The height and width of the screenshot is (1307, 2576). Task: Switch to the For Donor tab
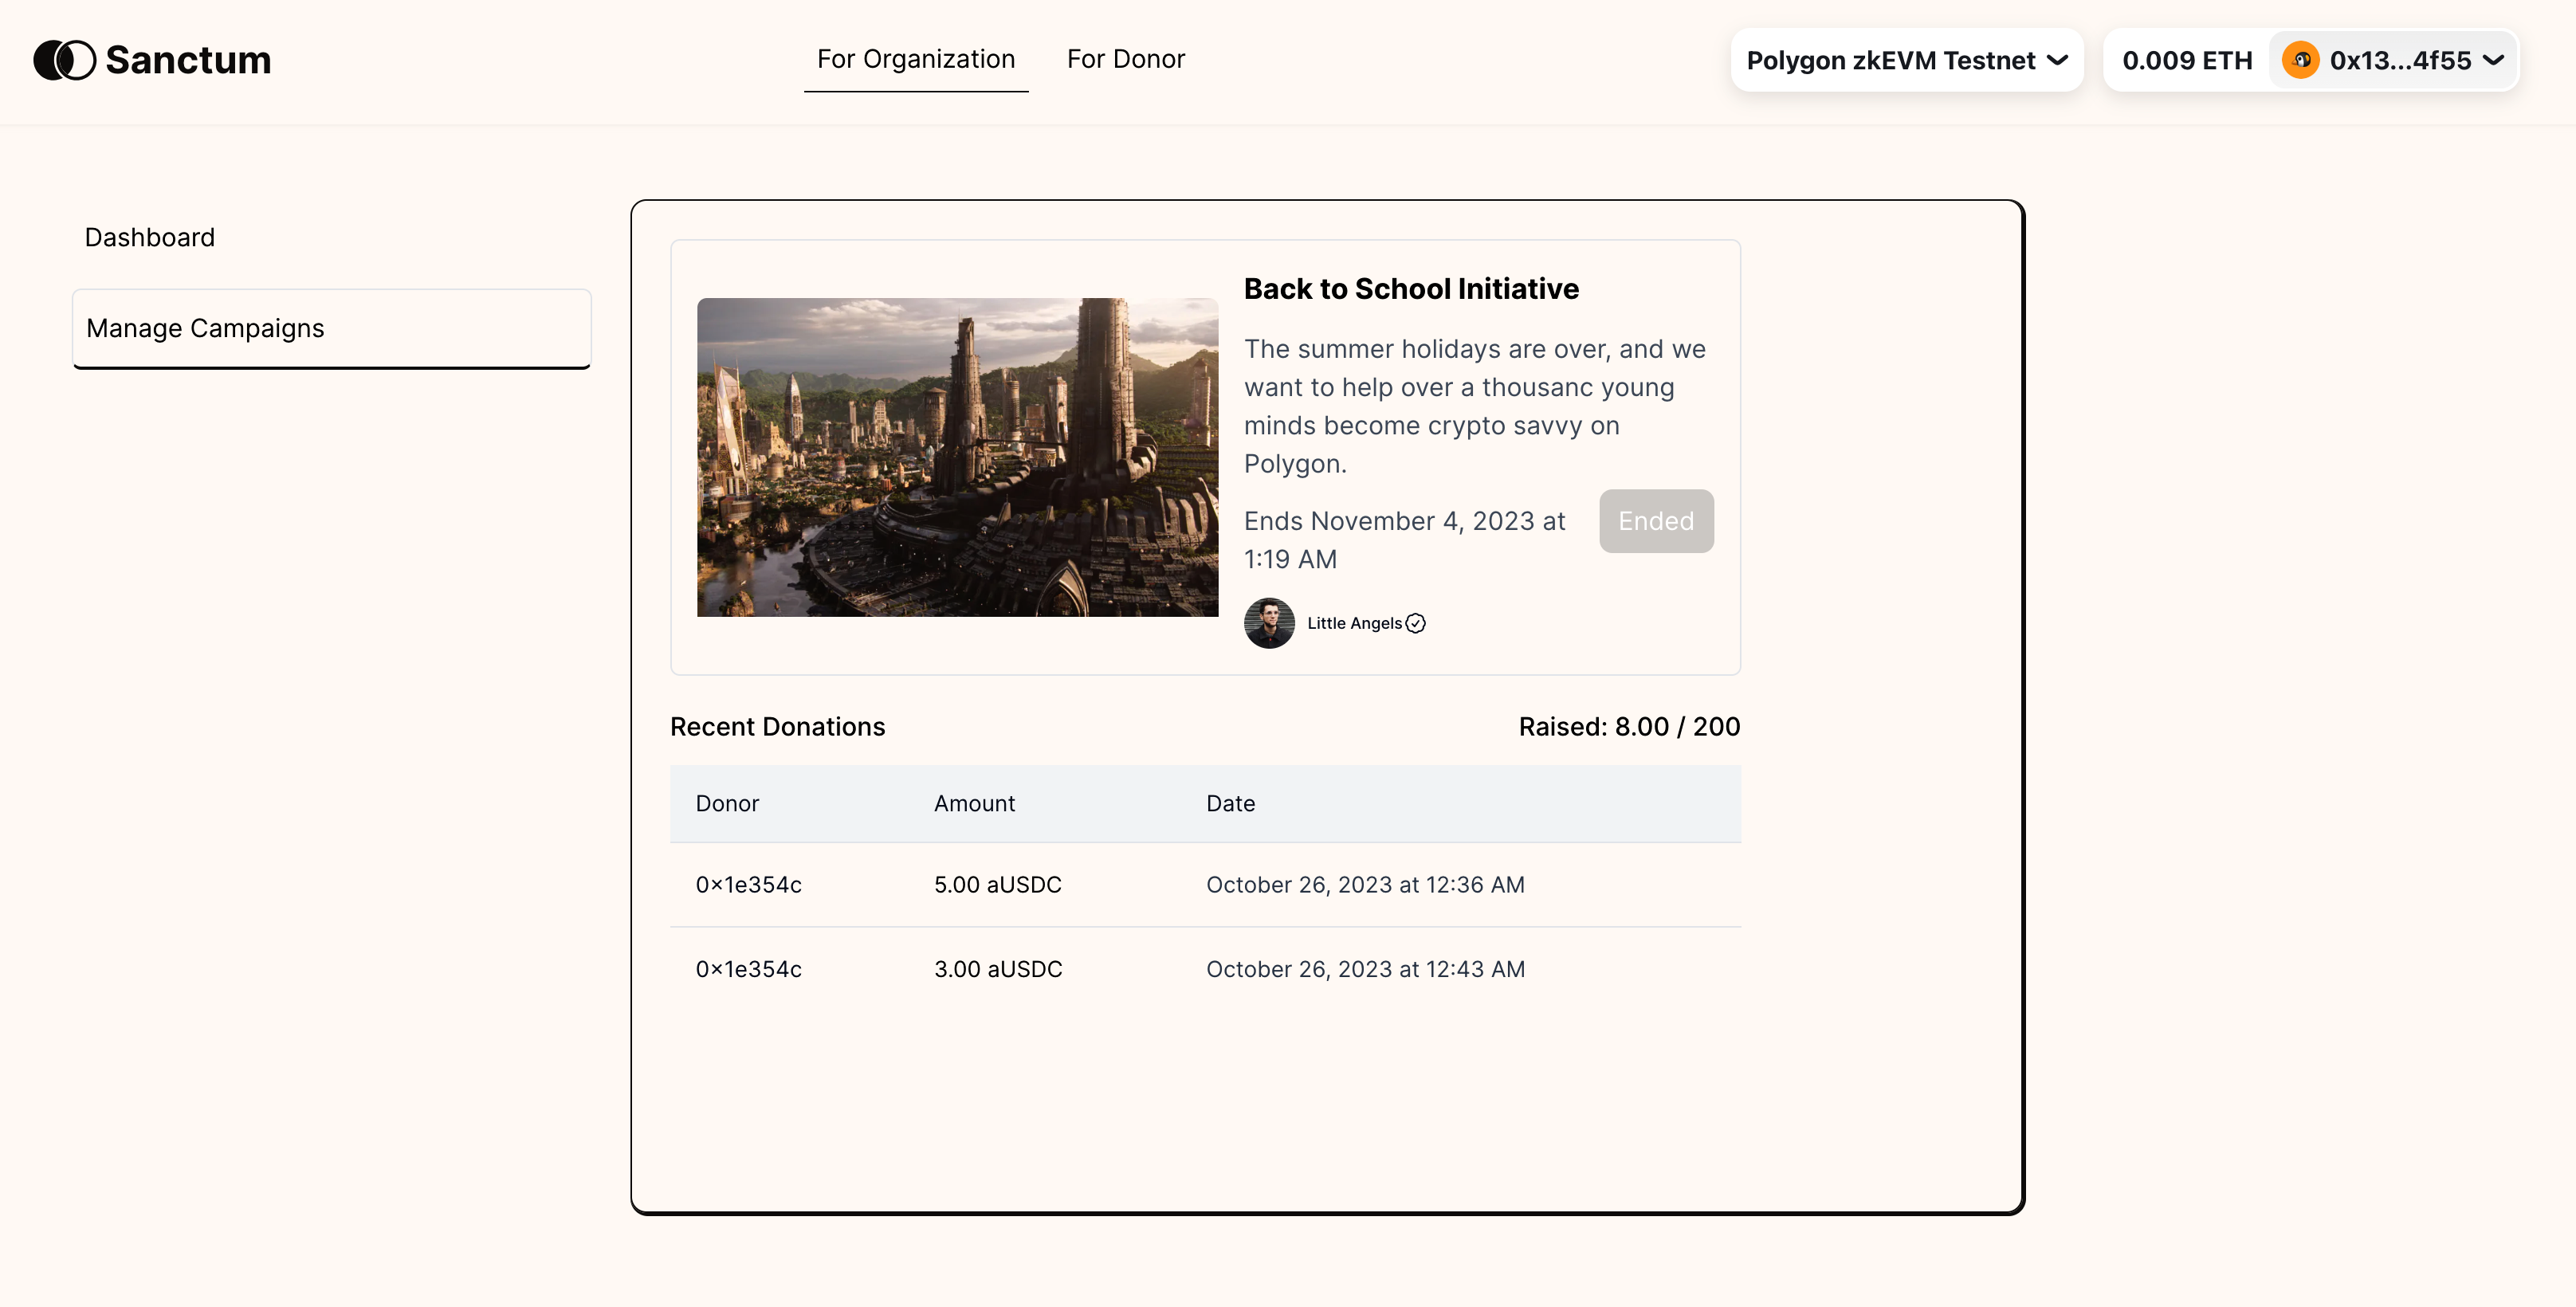point(1126,59)
